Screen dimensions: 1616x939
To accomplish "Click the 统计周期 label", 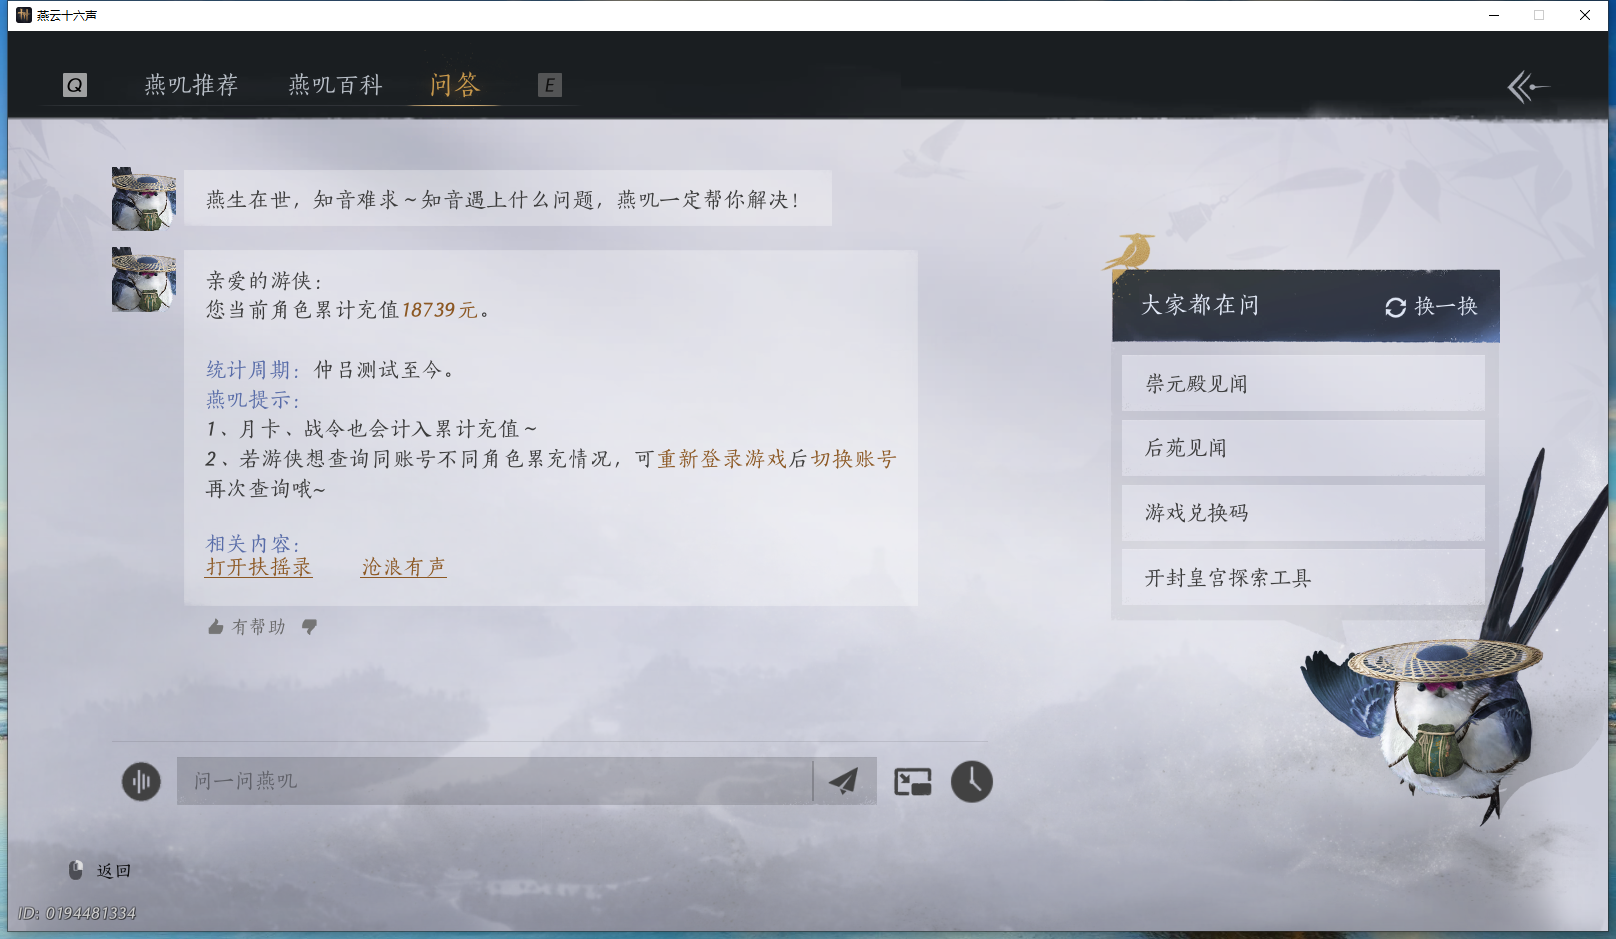I will pyautogui.click(x=253, y=370).
